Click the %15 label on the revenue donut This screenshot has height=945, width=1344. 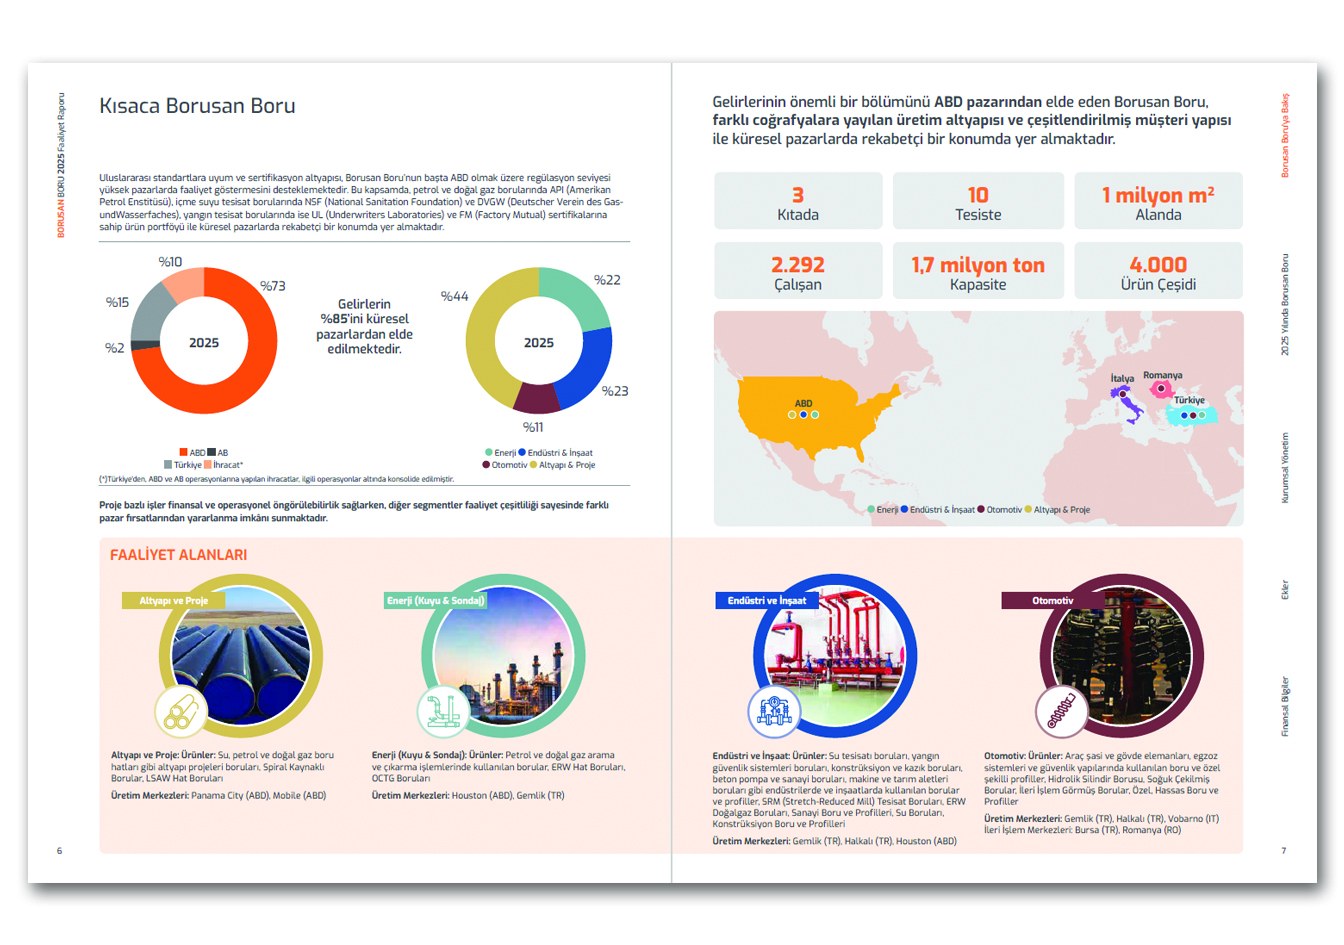[118, 302]
